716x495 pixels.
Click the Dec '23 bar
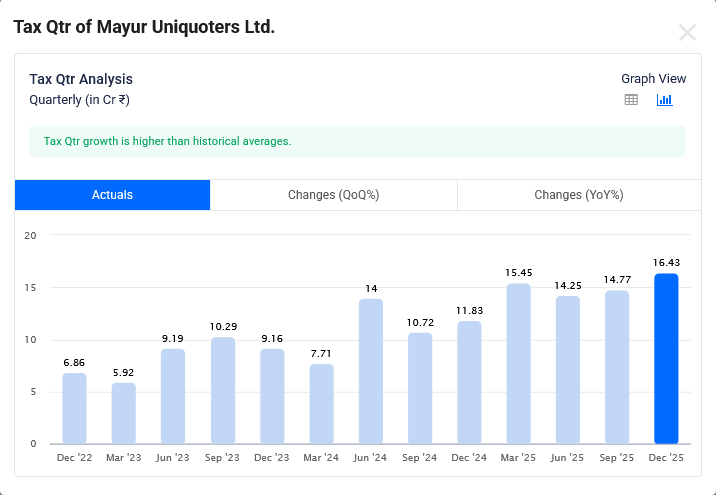[x=272, y=396]
